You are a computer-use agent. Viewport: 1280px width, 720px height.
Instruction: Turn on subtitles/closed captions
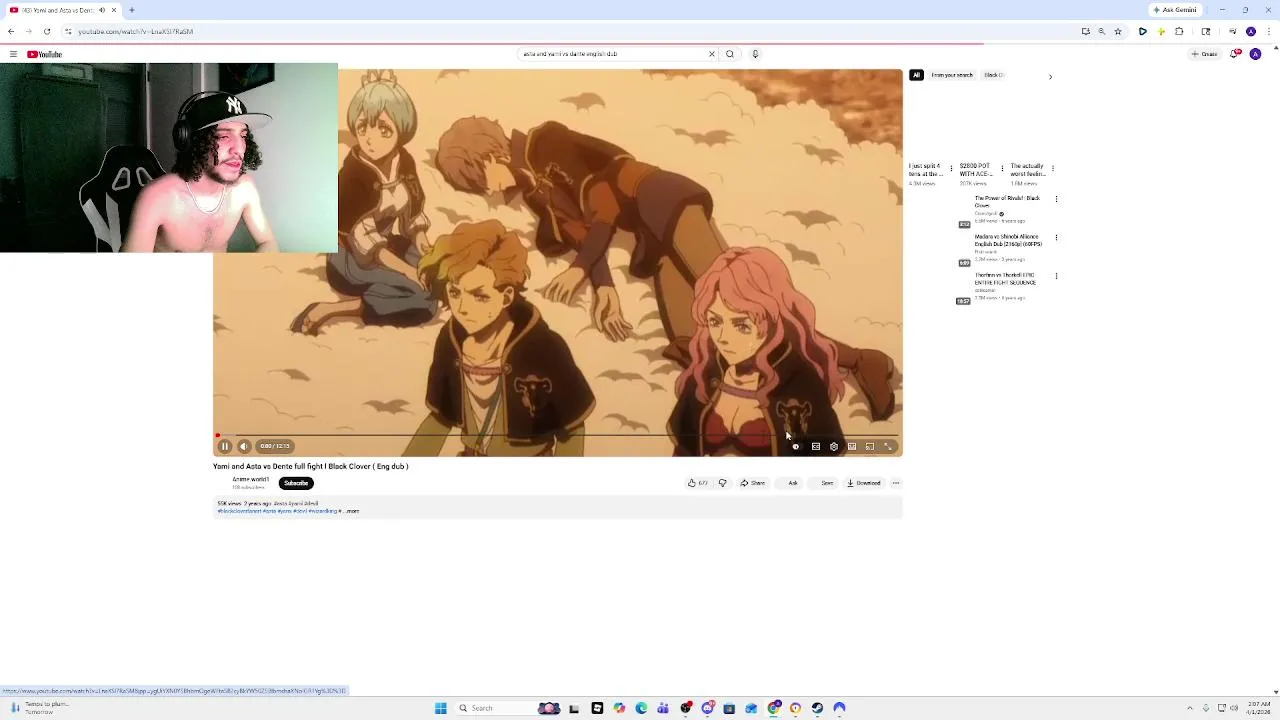pyautogui.click(x=815, y=447)
